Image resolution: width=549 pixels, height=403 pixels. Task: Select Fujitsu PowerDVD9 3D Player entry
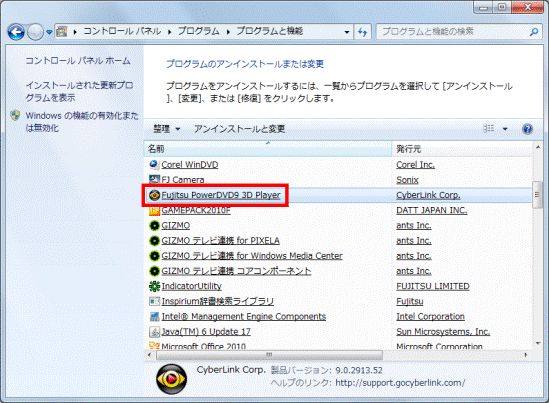point(221,195)
